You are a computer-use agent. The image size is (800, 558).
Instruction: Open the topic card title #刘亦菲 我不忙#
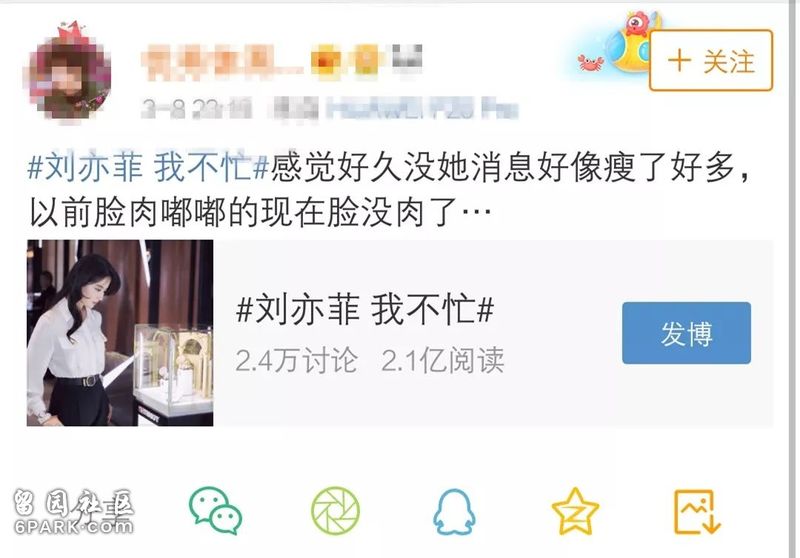click(x=365, y=310)
